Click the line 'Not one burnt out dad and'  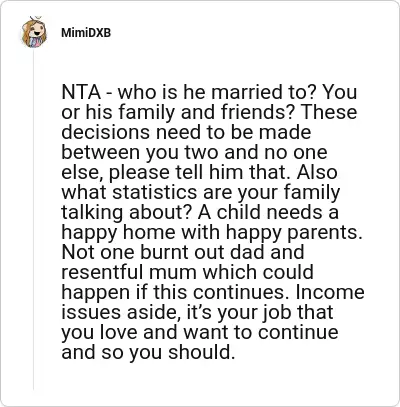coord(183,252)
